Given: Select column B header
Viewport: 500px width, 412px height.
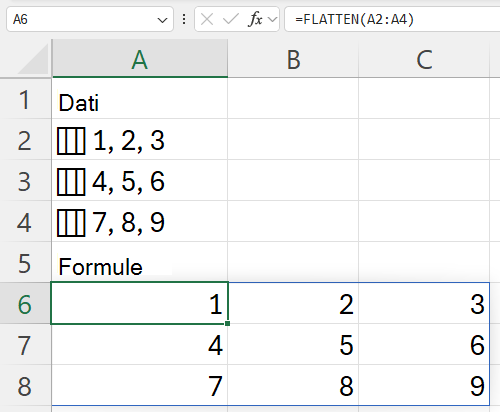Looking at the screenshot, I should coord(293,58).
